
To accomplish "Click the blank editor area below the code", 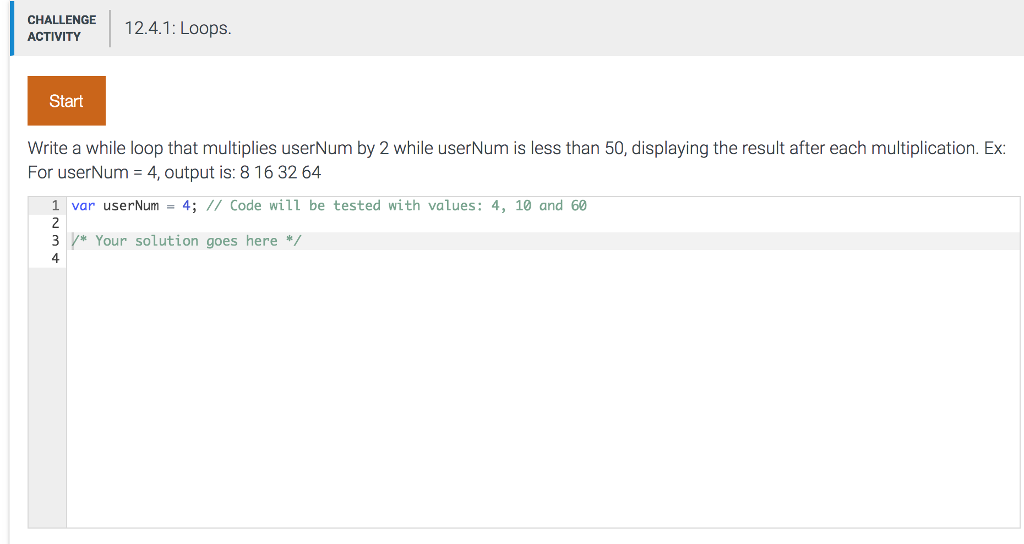I will [x=540, y=400].
